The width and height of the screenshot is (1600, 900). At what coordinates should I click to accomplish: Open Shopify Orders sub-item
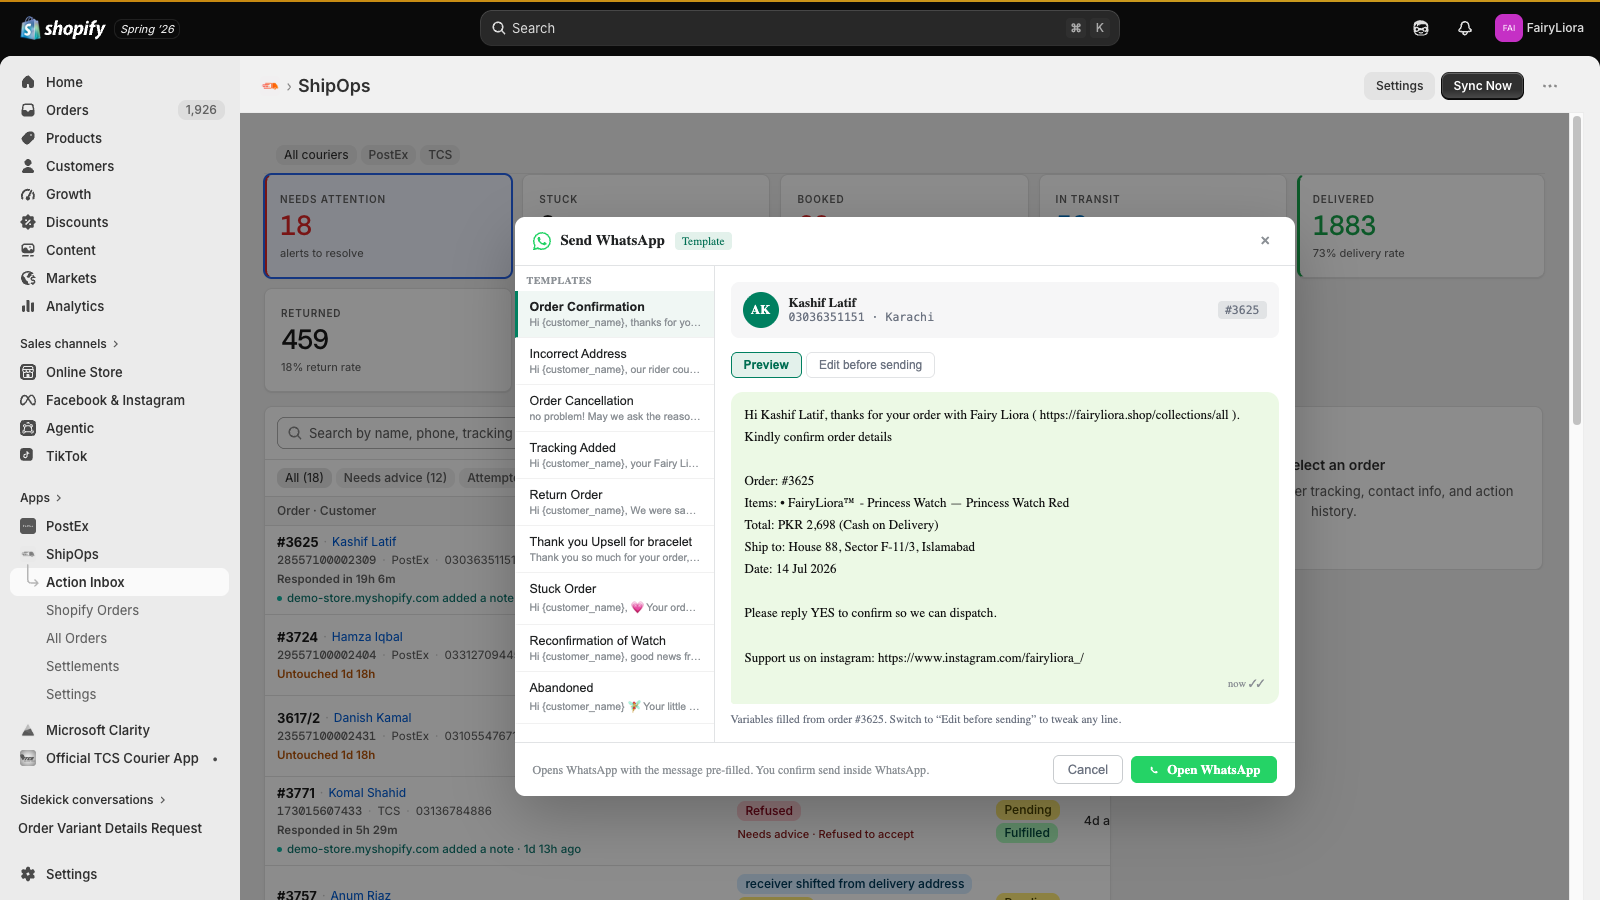(x=92, y=610)
